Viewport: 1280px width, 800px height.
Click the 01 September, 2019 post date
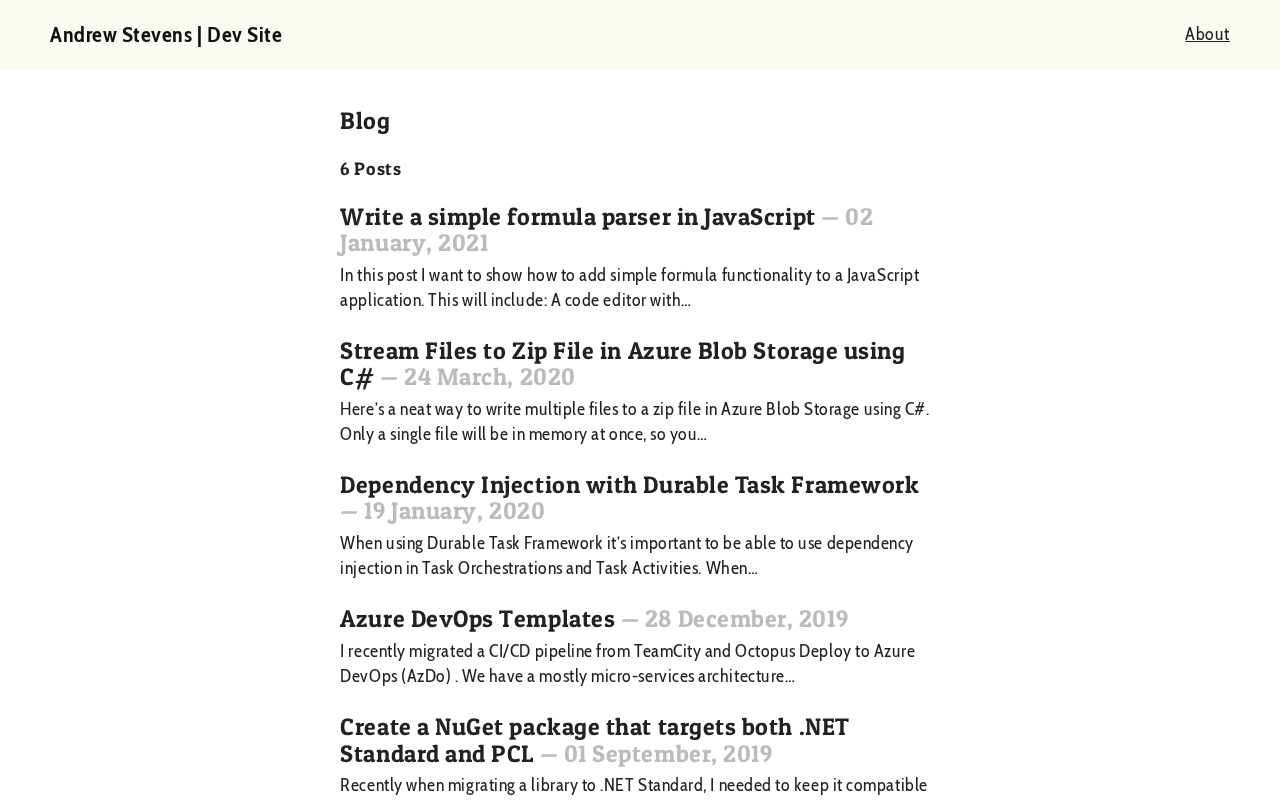[x=667, y=754]
